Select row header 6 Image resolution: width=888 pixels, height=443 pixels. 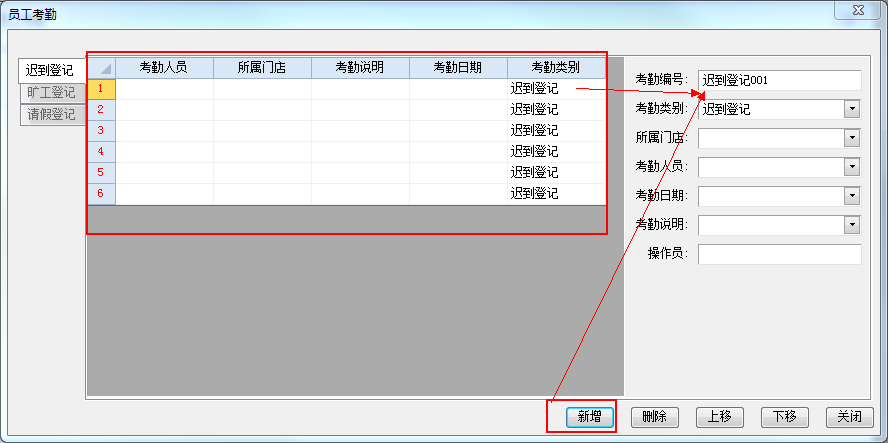102,194
